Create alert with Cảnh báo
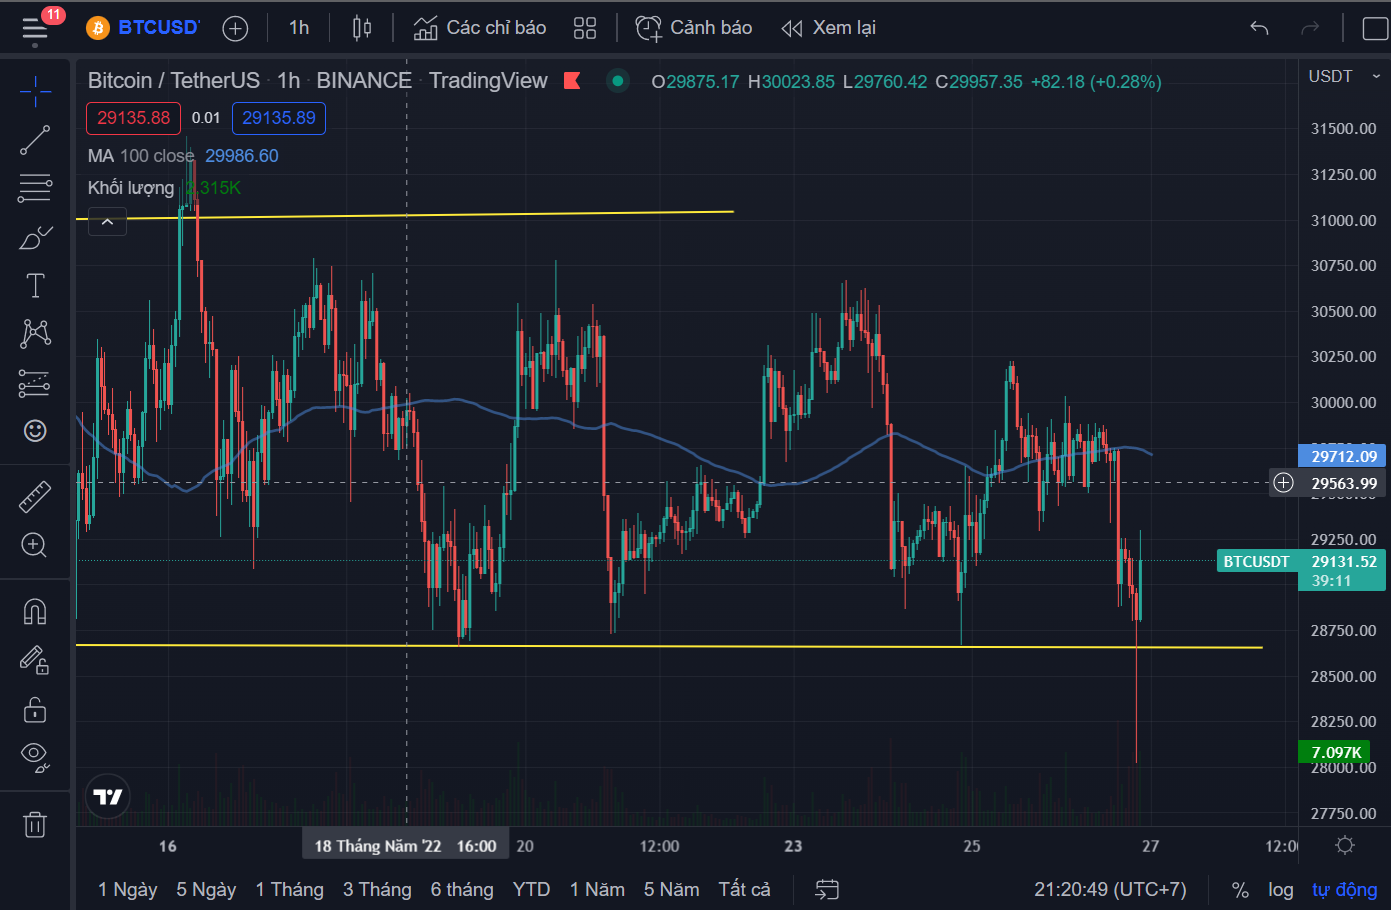Image resolution: width=1391 pixels, height=910 pixels. click(x=694, y=28)
